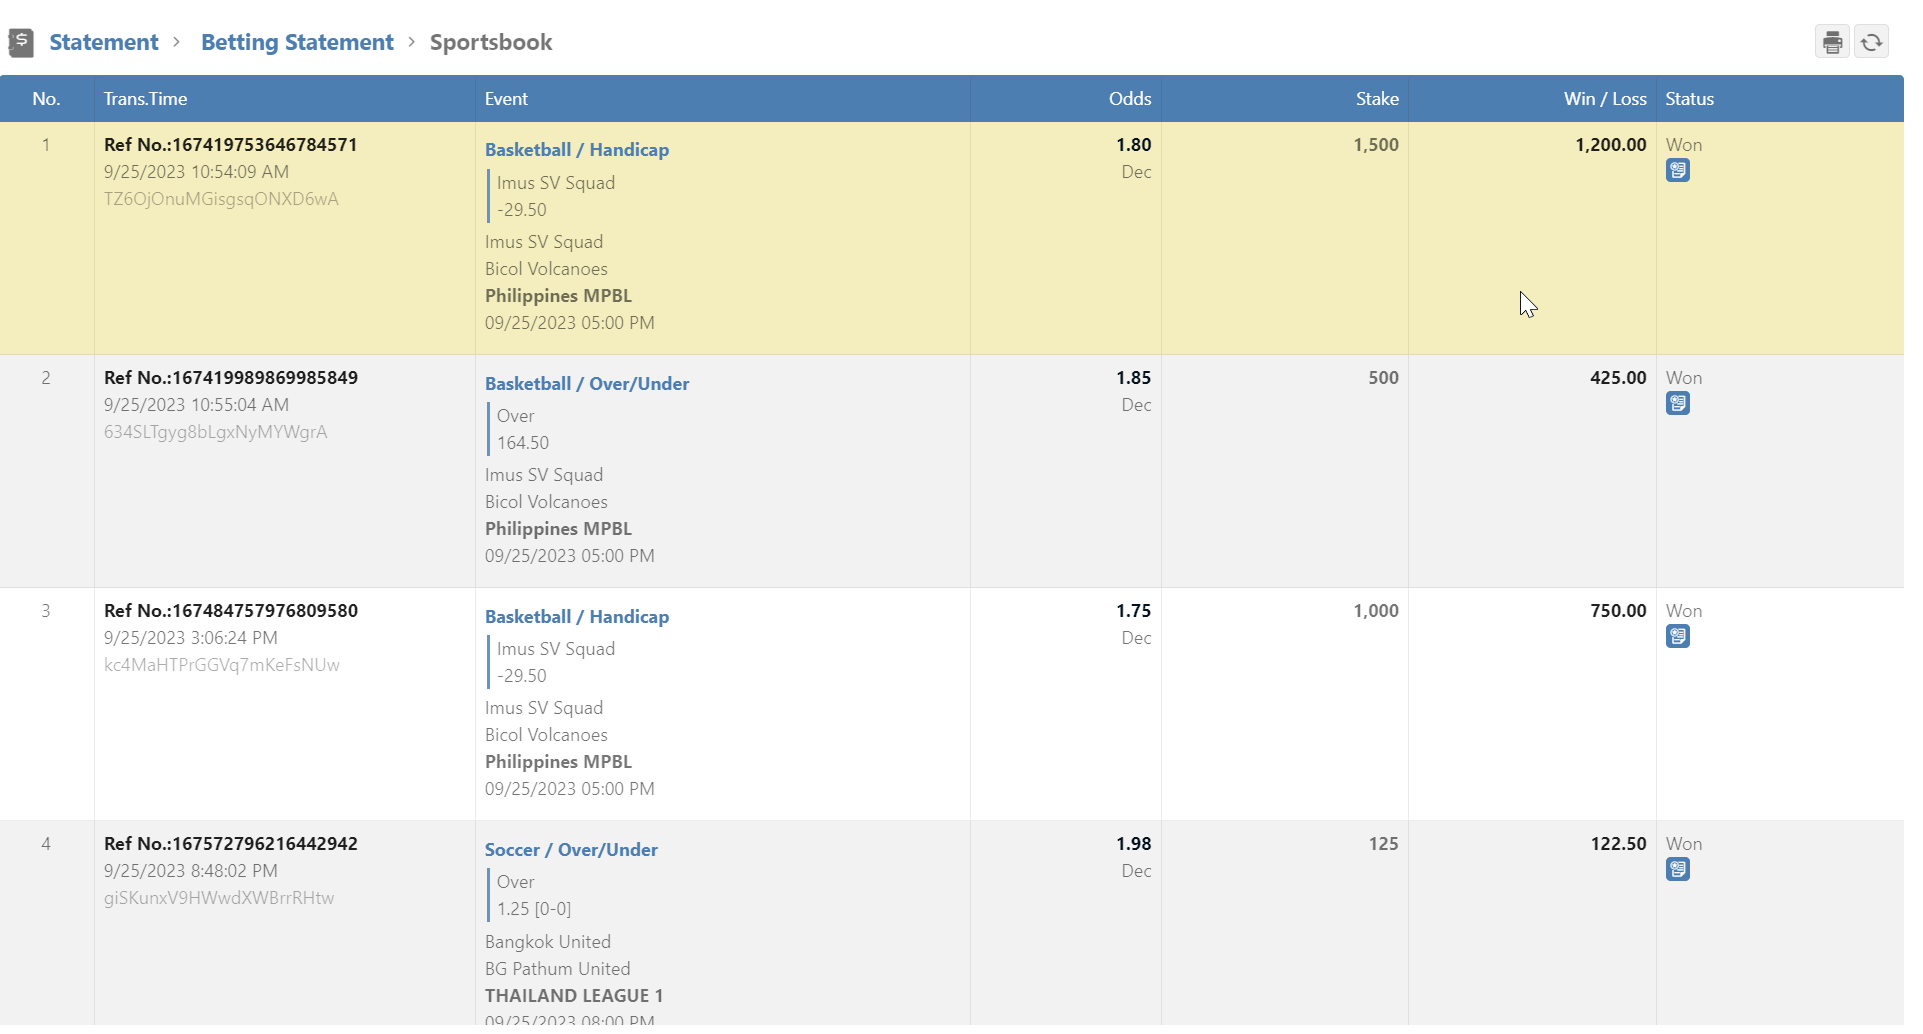Image resolution: width=1923 pixels, height=1034 pixels.
Task: Open bet details icon for row 1
Action: click(1677, 171)
